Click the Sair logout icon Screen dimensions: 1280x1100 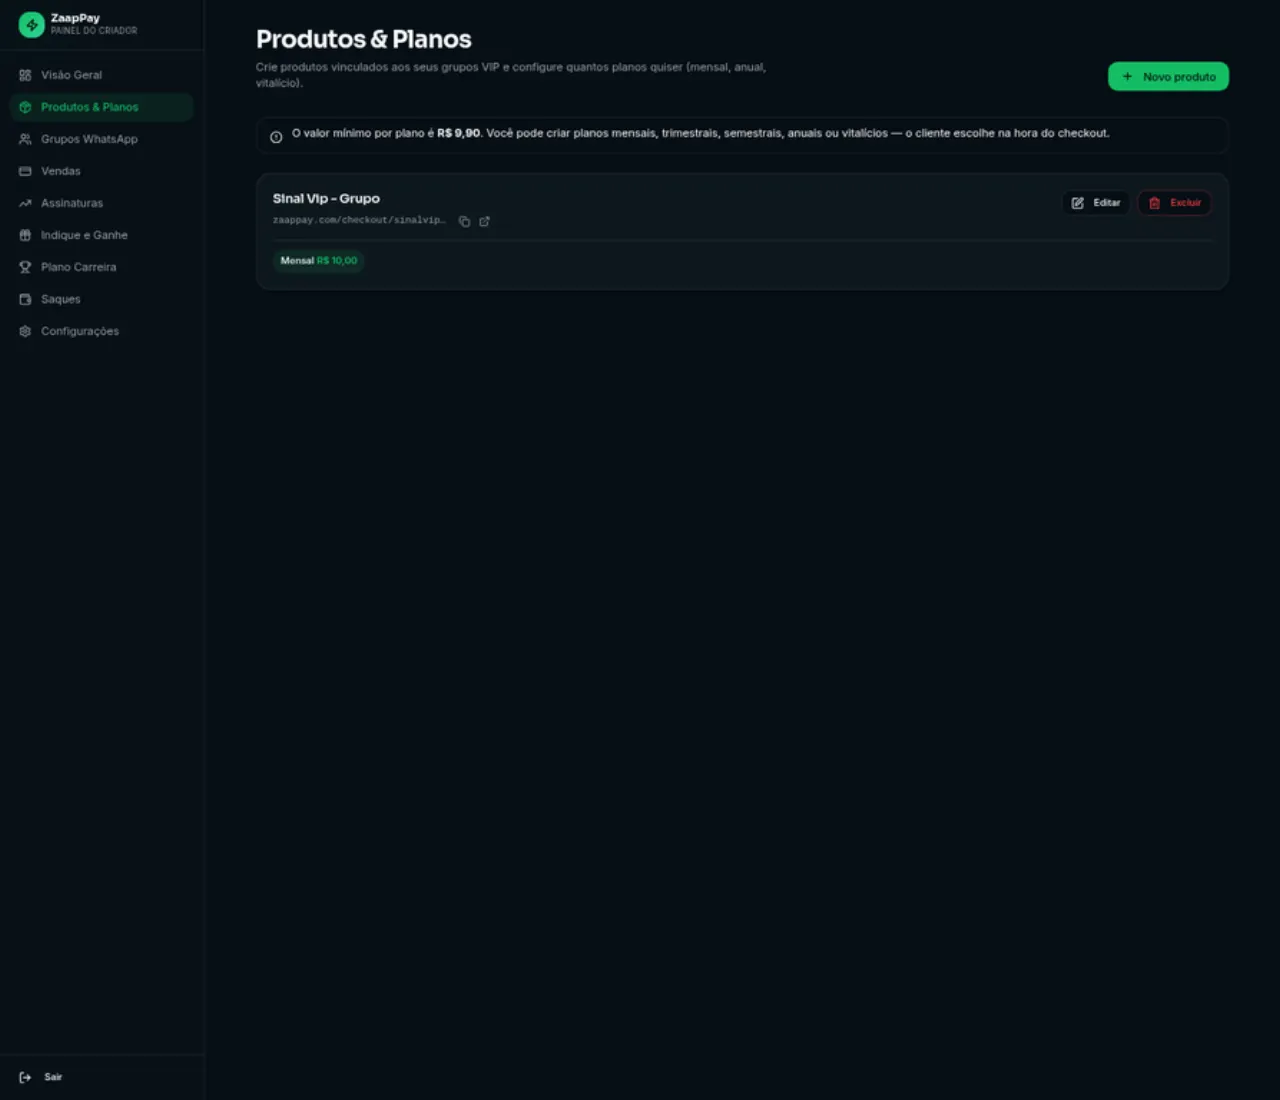(25, 1077)
